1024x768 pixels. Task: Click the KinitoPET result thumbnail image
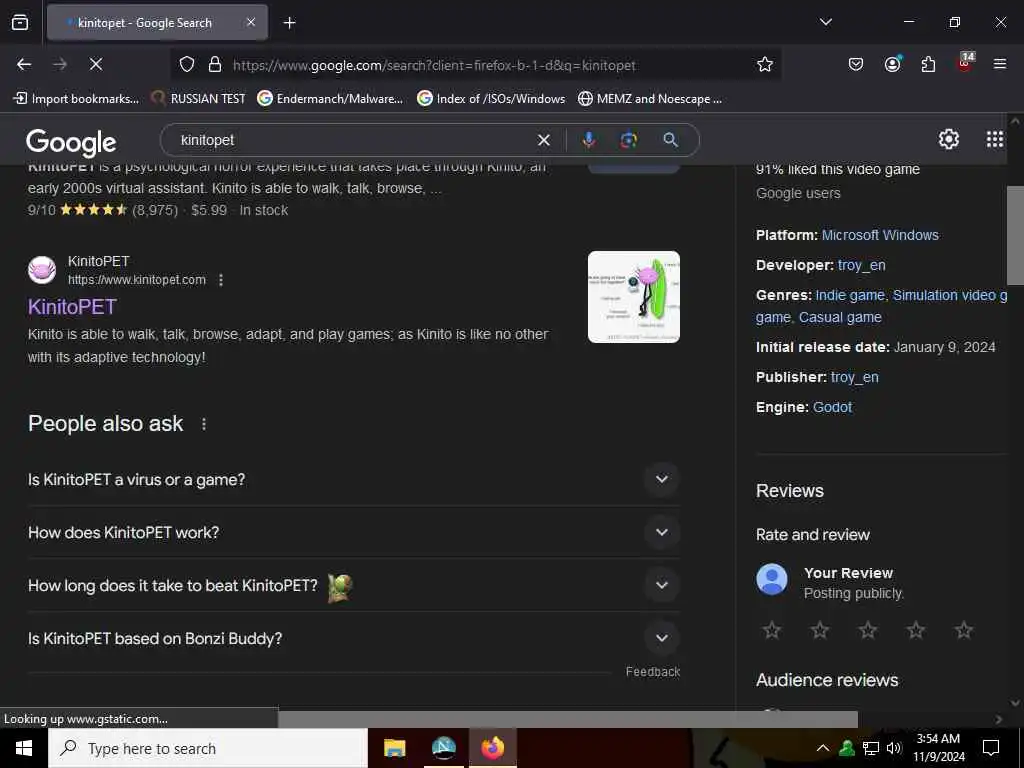(x=633, y=296)
